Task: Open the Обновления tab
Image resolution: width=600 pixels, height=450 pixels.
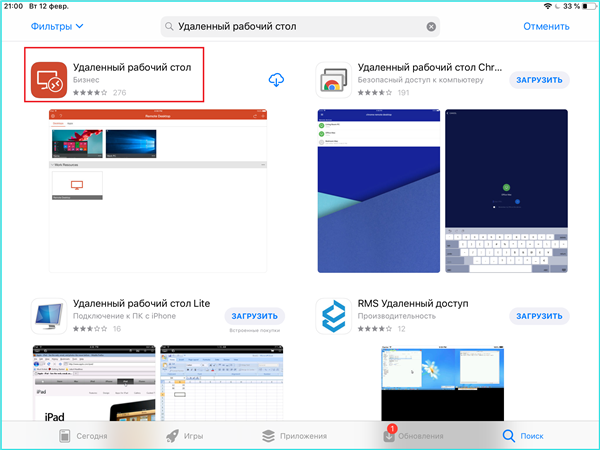Action: point(413,435)
